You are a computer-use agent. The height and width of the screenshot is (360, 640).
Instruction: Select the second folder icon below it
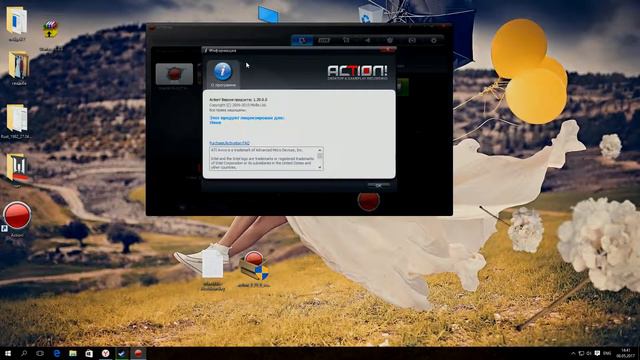tap(19, 65)
